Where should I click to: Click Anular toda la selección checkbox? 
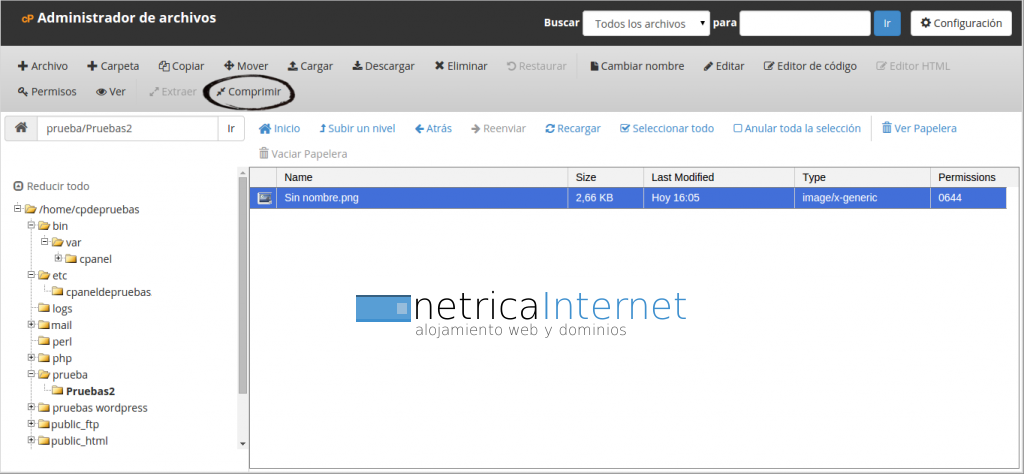point(738,128)
